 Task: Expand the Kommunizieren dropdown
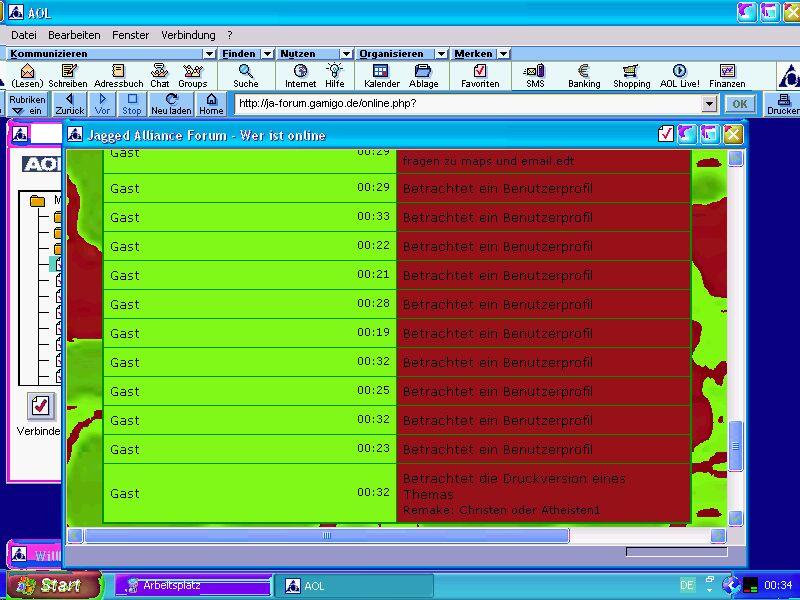coord(209,54)
